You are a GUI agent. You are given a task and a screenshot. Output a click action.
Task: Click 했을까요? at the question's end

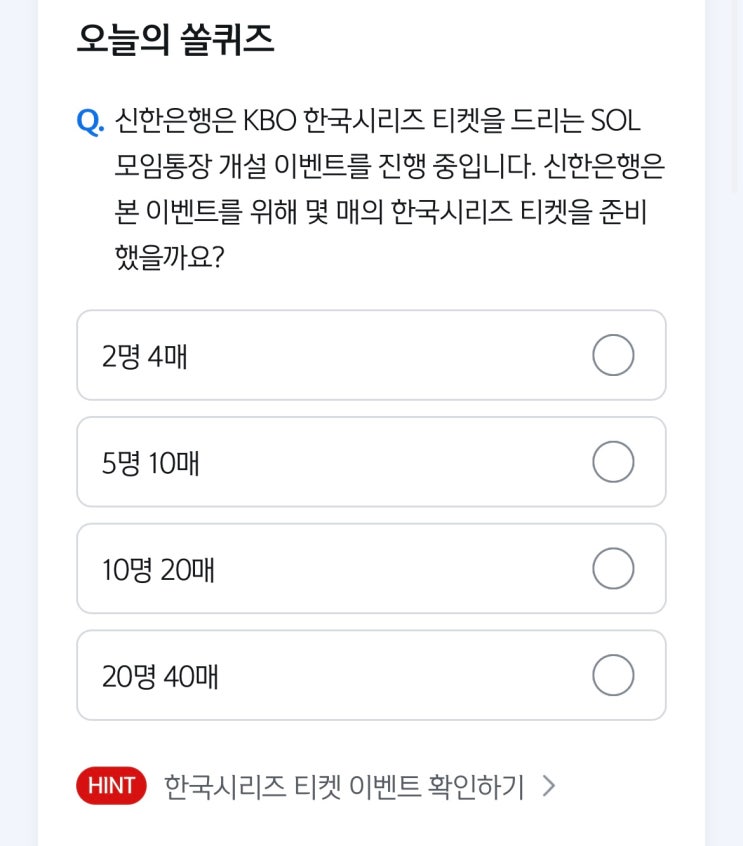(x=169, y=258)
